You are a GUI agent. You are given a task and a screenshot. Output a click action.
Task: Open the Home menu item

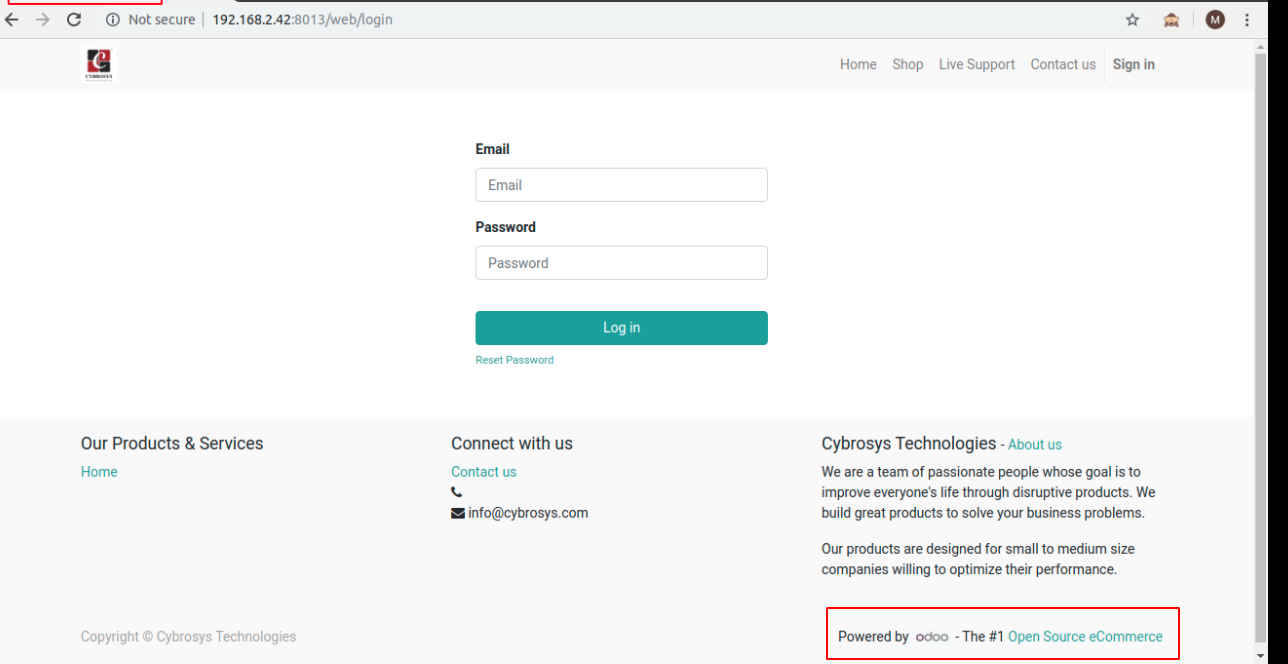tap(858, 65)
